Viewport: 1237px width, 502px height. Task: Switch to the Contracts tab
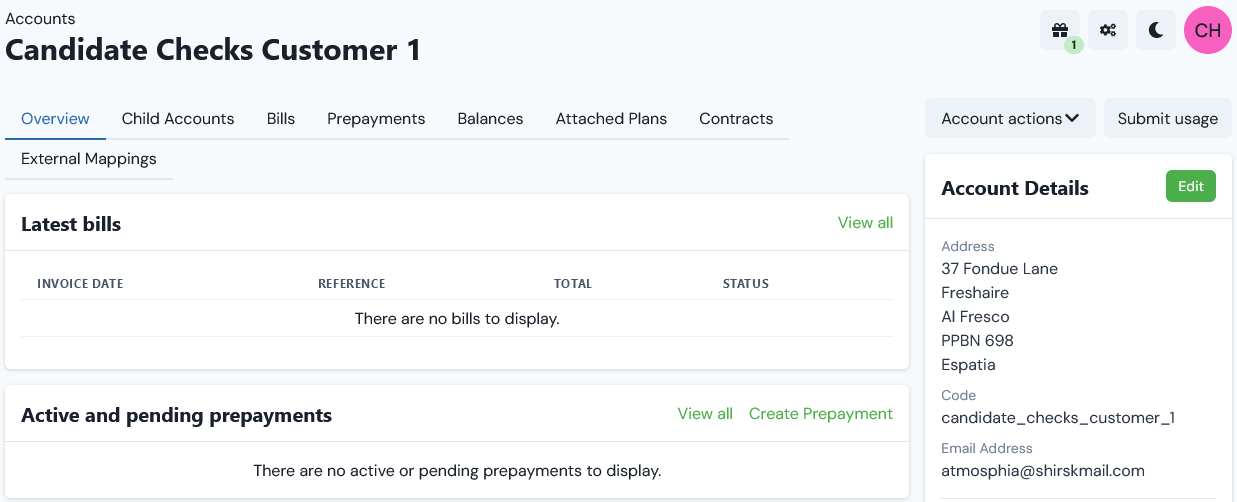click(x=736, y=118)
